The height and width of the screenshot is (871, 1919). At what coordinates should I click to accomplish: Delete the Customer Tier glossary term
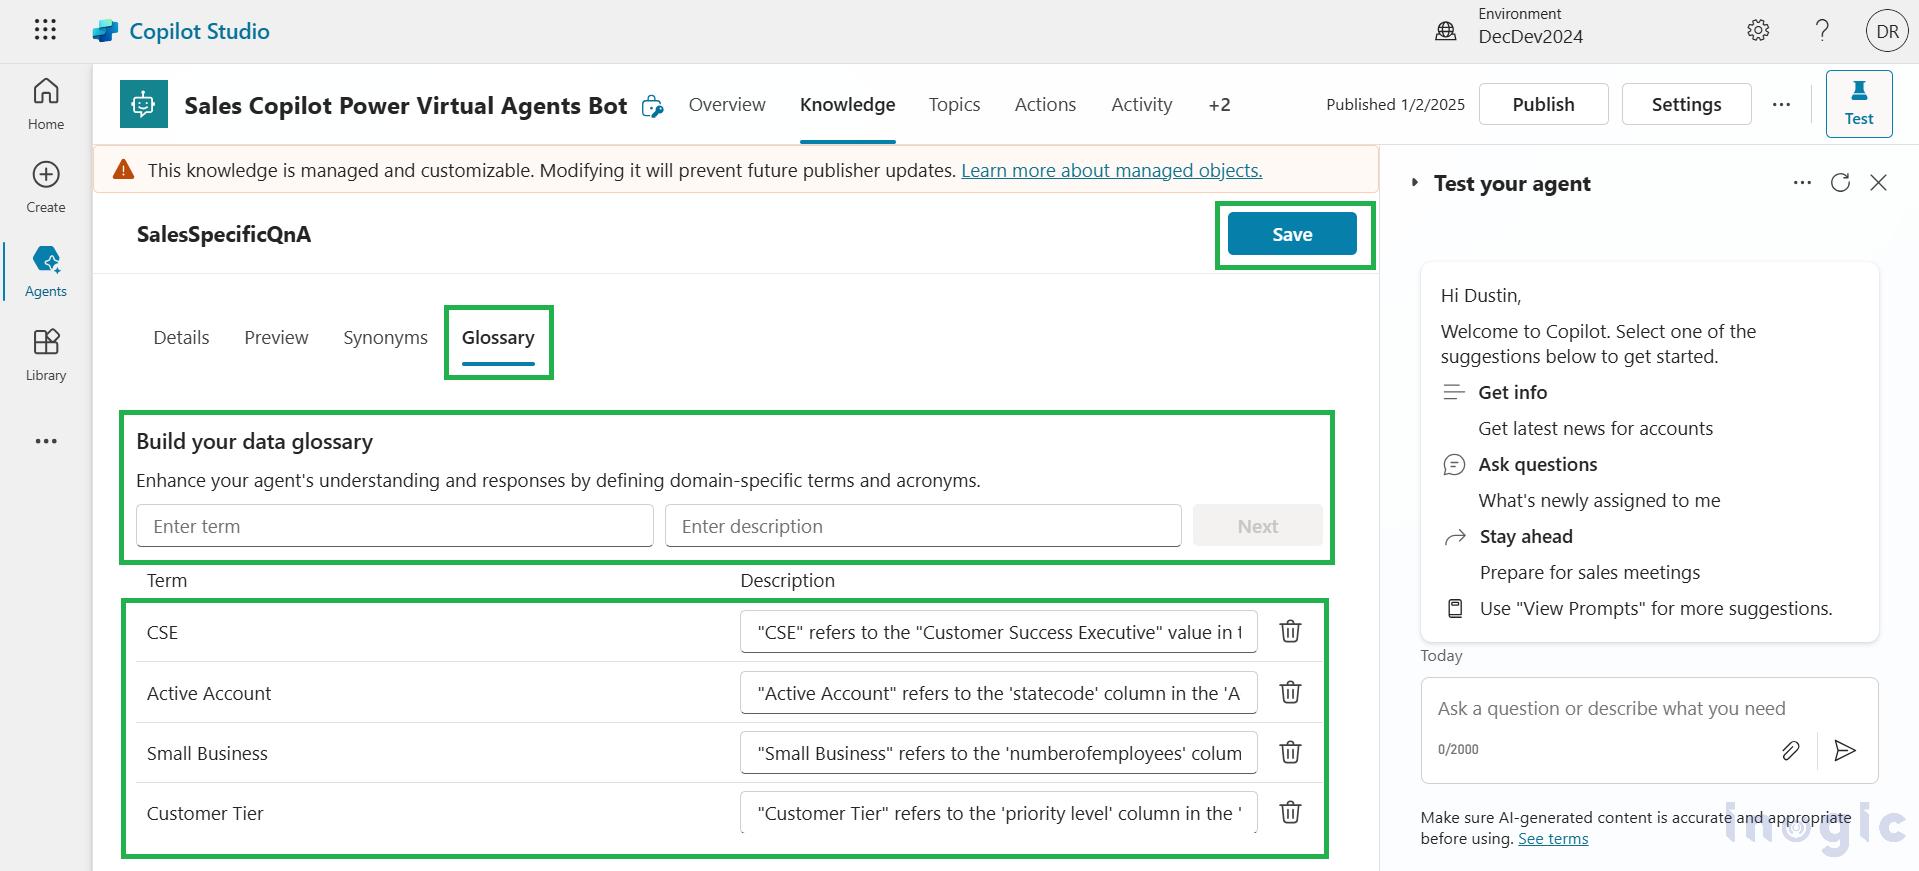point(1290,812)
